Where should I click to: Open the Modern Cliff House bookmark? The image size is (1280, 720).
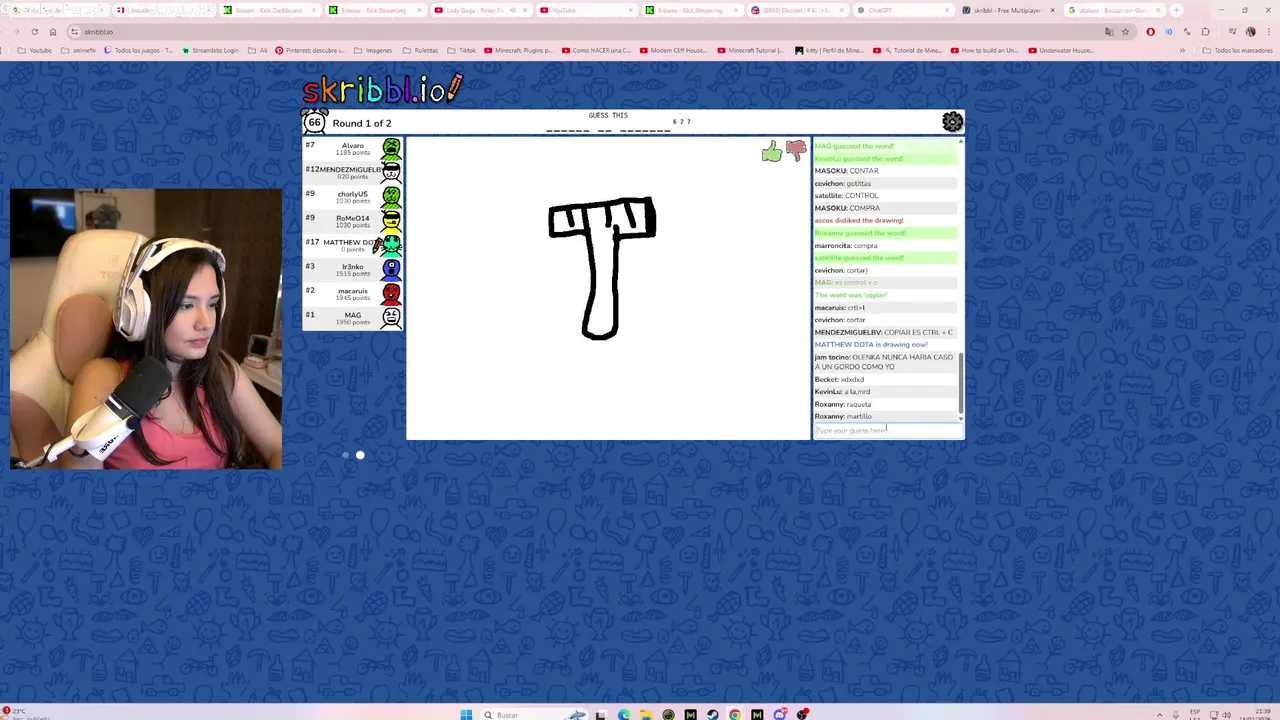675,50
